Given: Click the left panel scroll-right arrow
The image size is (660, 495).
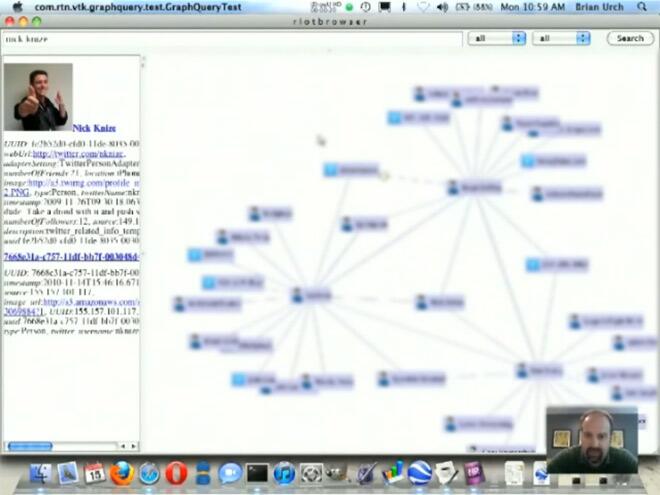Looking at the screenshot, I should click(x=134, y=446).
